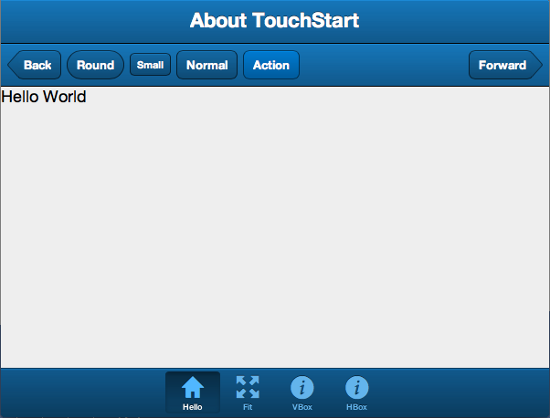
Task: Open the VBox info tab icon
Action: pyautogui.click(x=302, y=387)
